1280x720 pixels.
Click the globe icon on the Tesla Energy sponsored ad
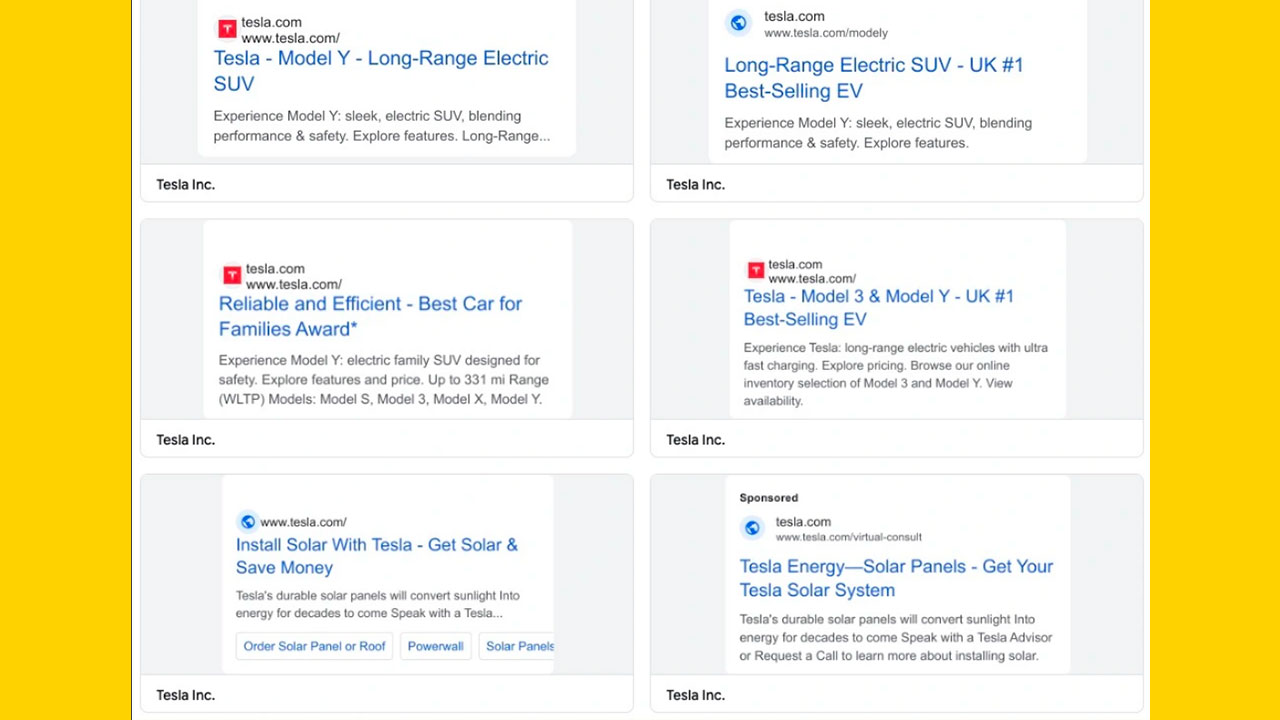point(753,528)
